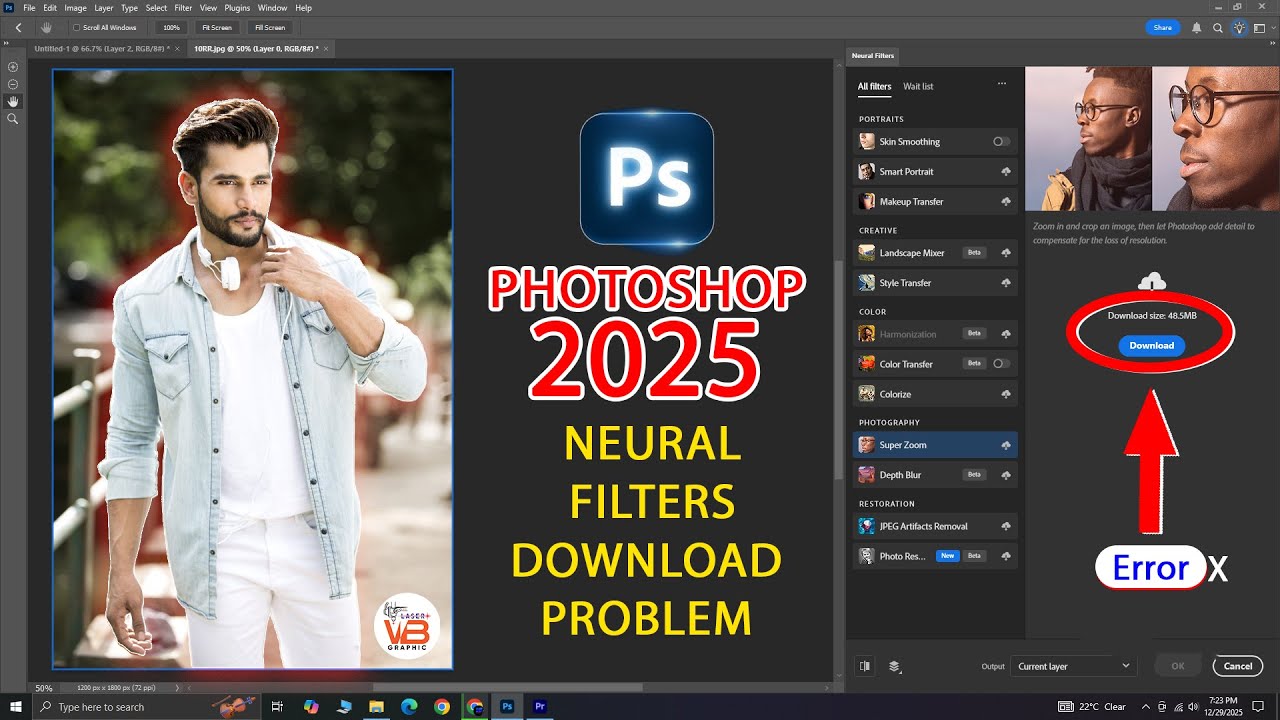Open the Image menu
The height and width of the screenshot is (720, 1280).
coord(75,8)
